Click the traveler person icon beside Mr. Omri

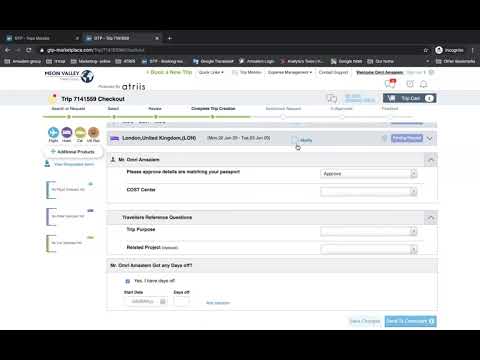113,159
